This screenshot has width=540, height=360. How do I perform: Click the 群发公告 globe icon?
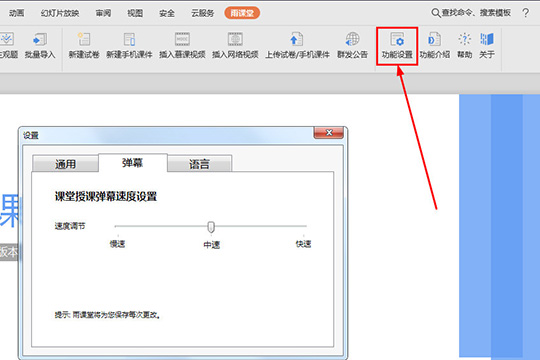tap(352, 39)
